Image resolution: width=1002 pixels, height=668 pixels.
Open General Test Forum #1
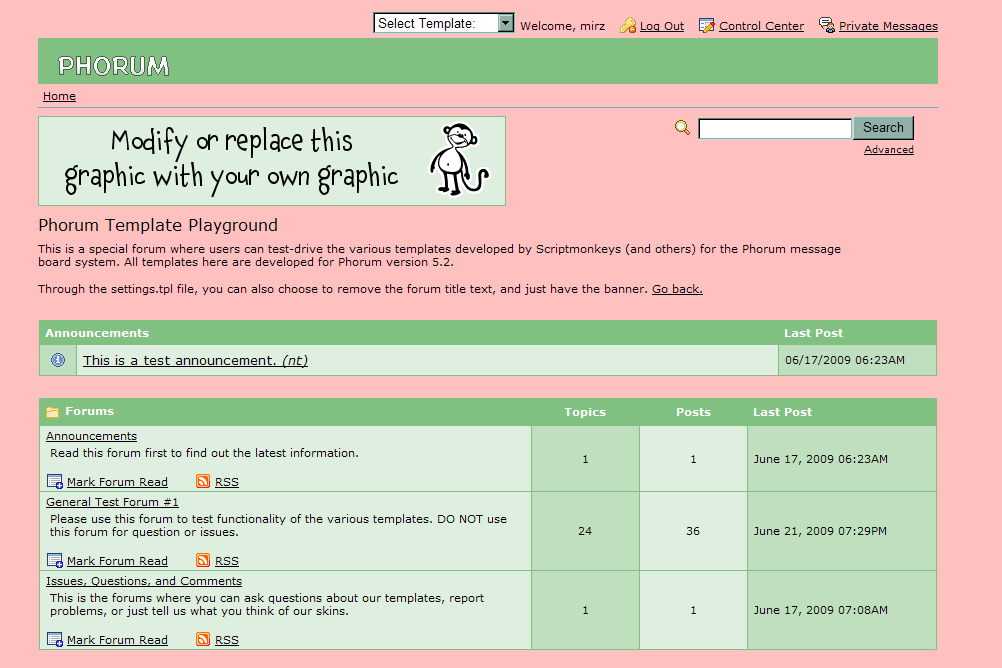click(112, 502)
